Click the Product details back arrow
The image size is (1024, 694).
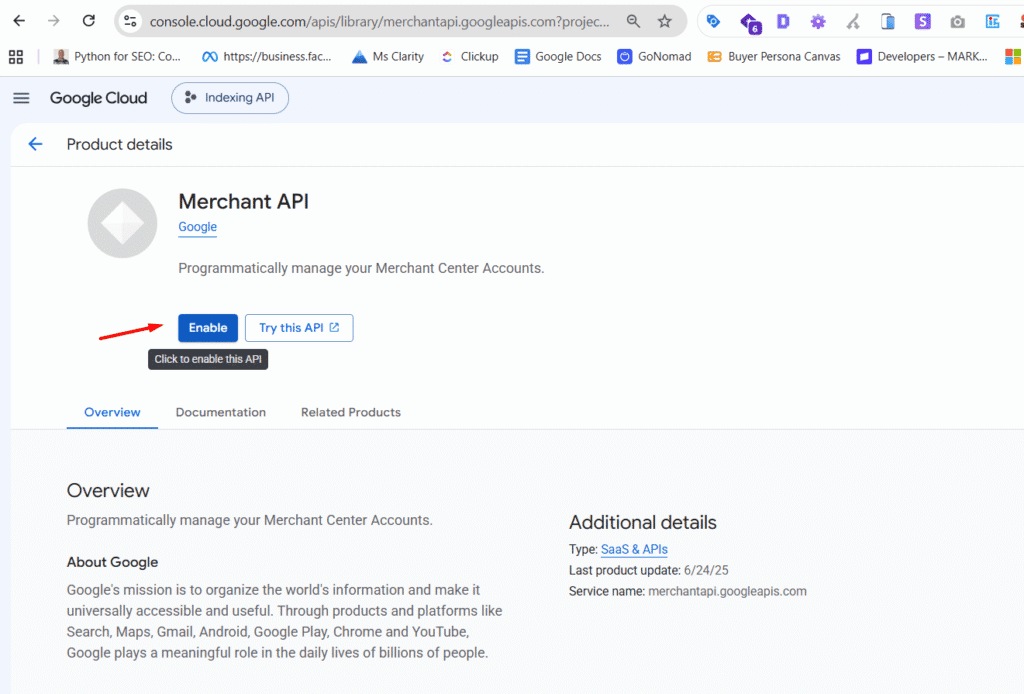[x=35, y=144]
